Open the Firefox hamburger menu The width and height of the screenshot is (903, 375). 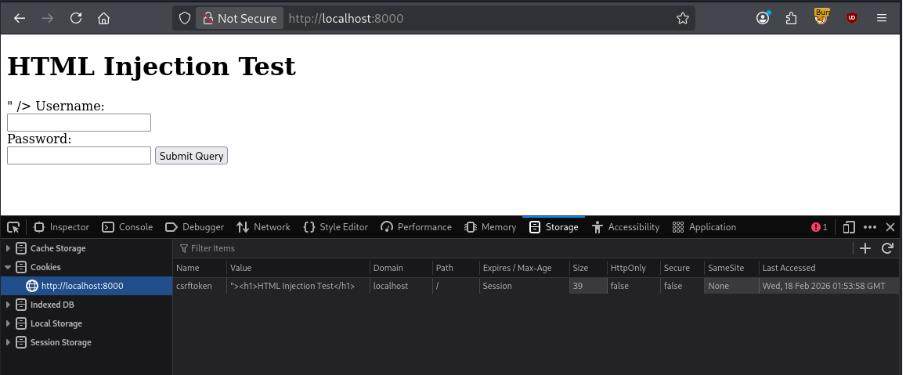pos(881,18)
